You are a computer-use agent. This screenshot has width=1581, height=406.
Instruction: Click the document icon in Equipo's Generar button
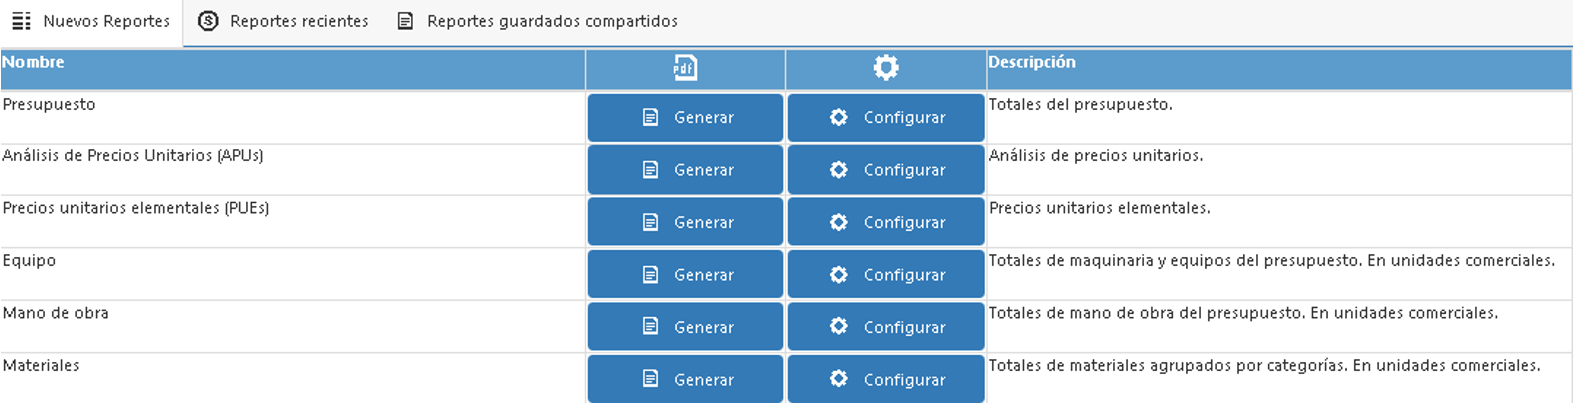point(650,274)
